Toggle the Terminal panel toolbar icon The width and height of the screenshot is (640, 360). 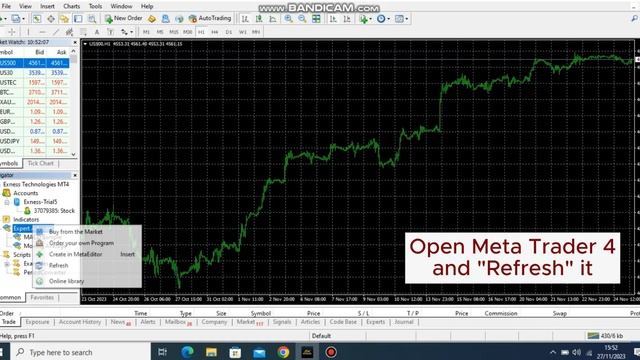pos(78,18)
